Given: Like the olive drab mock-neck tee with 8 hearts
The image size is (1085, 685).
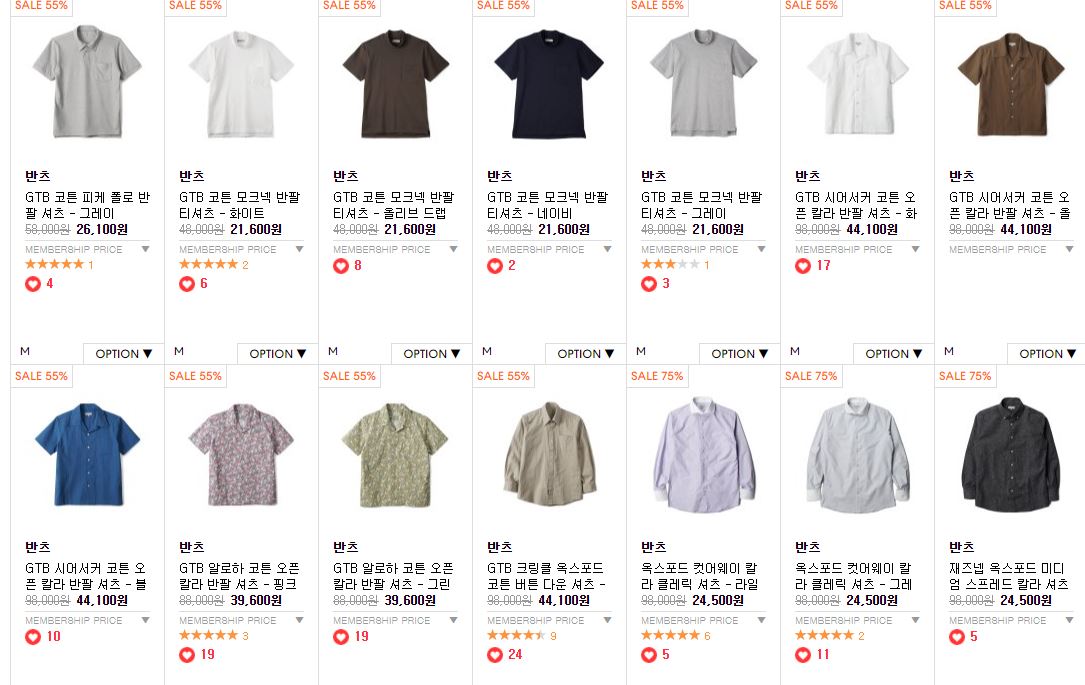Looking at the screenshot, I should coord(341,266).
